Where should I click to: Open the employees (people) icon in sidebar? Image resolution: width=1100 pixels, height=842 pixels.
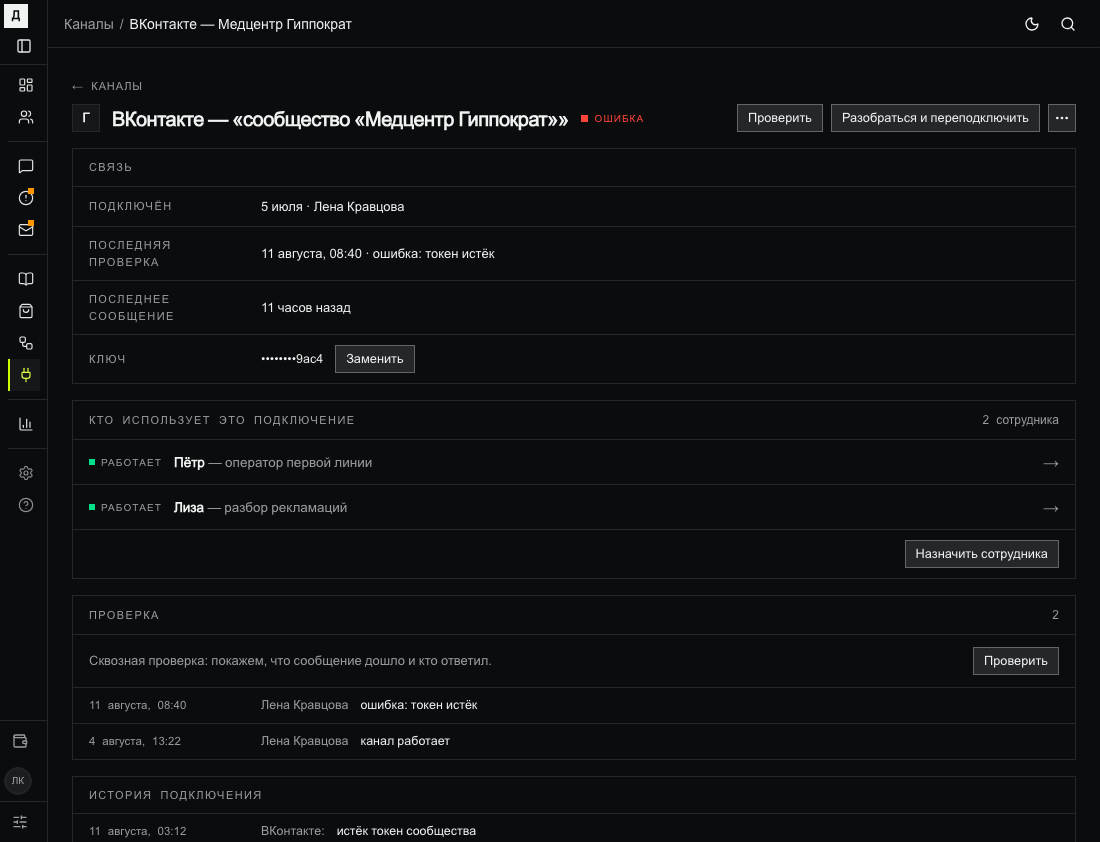[x=26, y=117]
